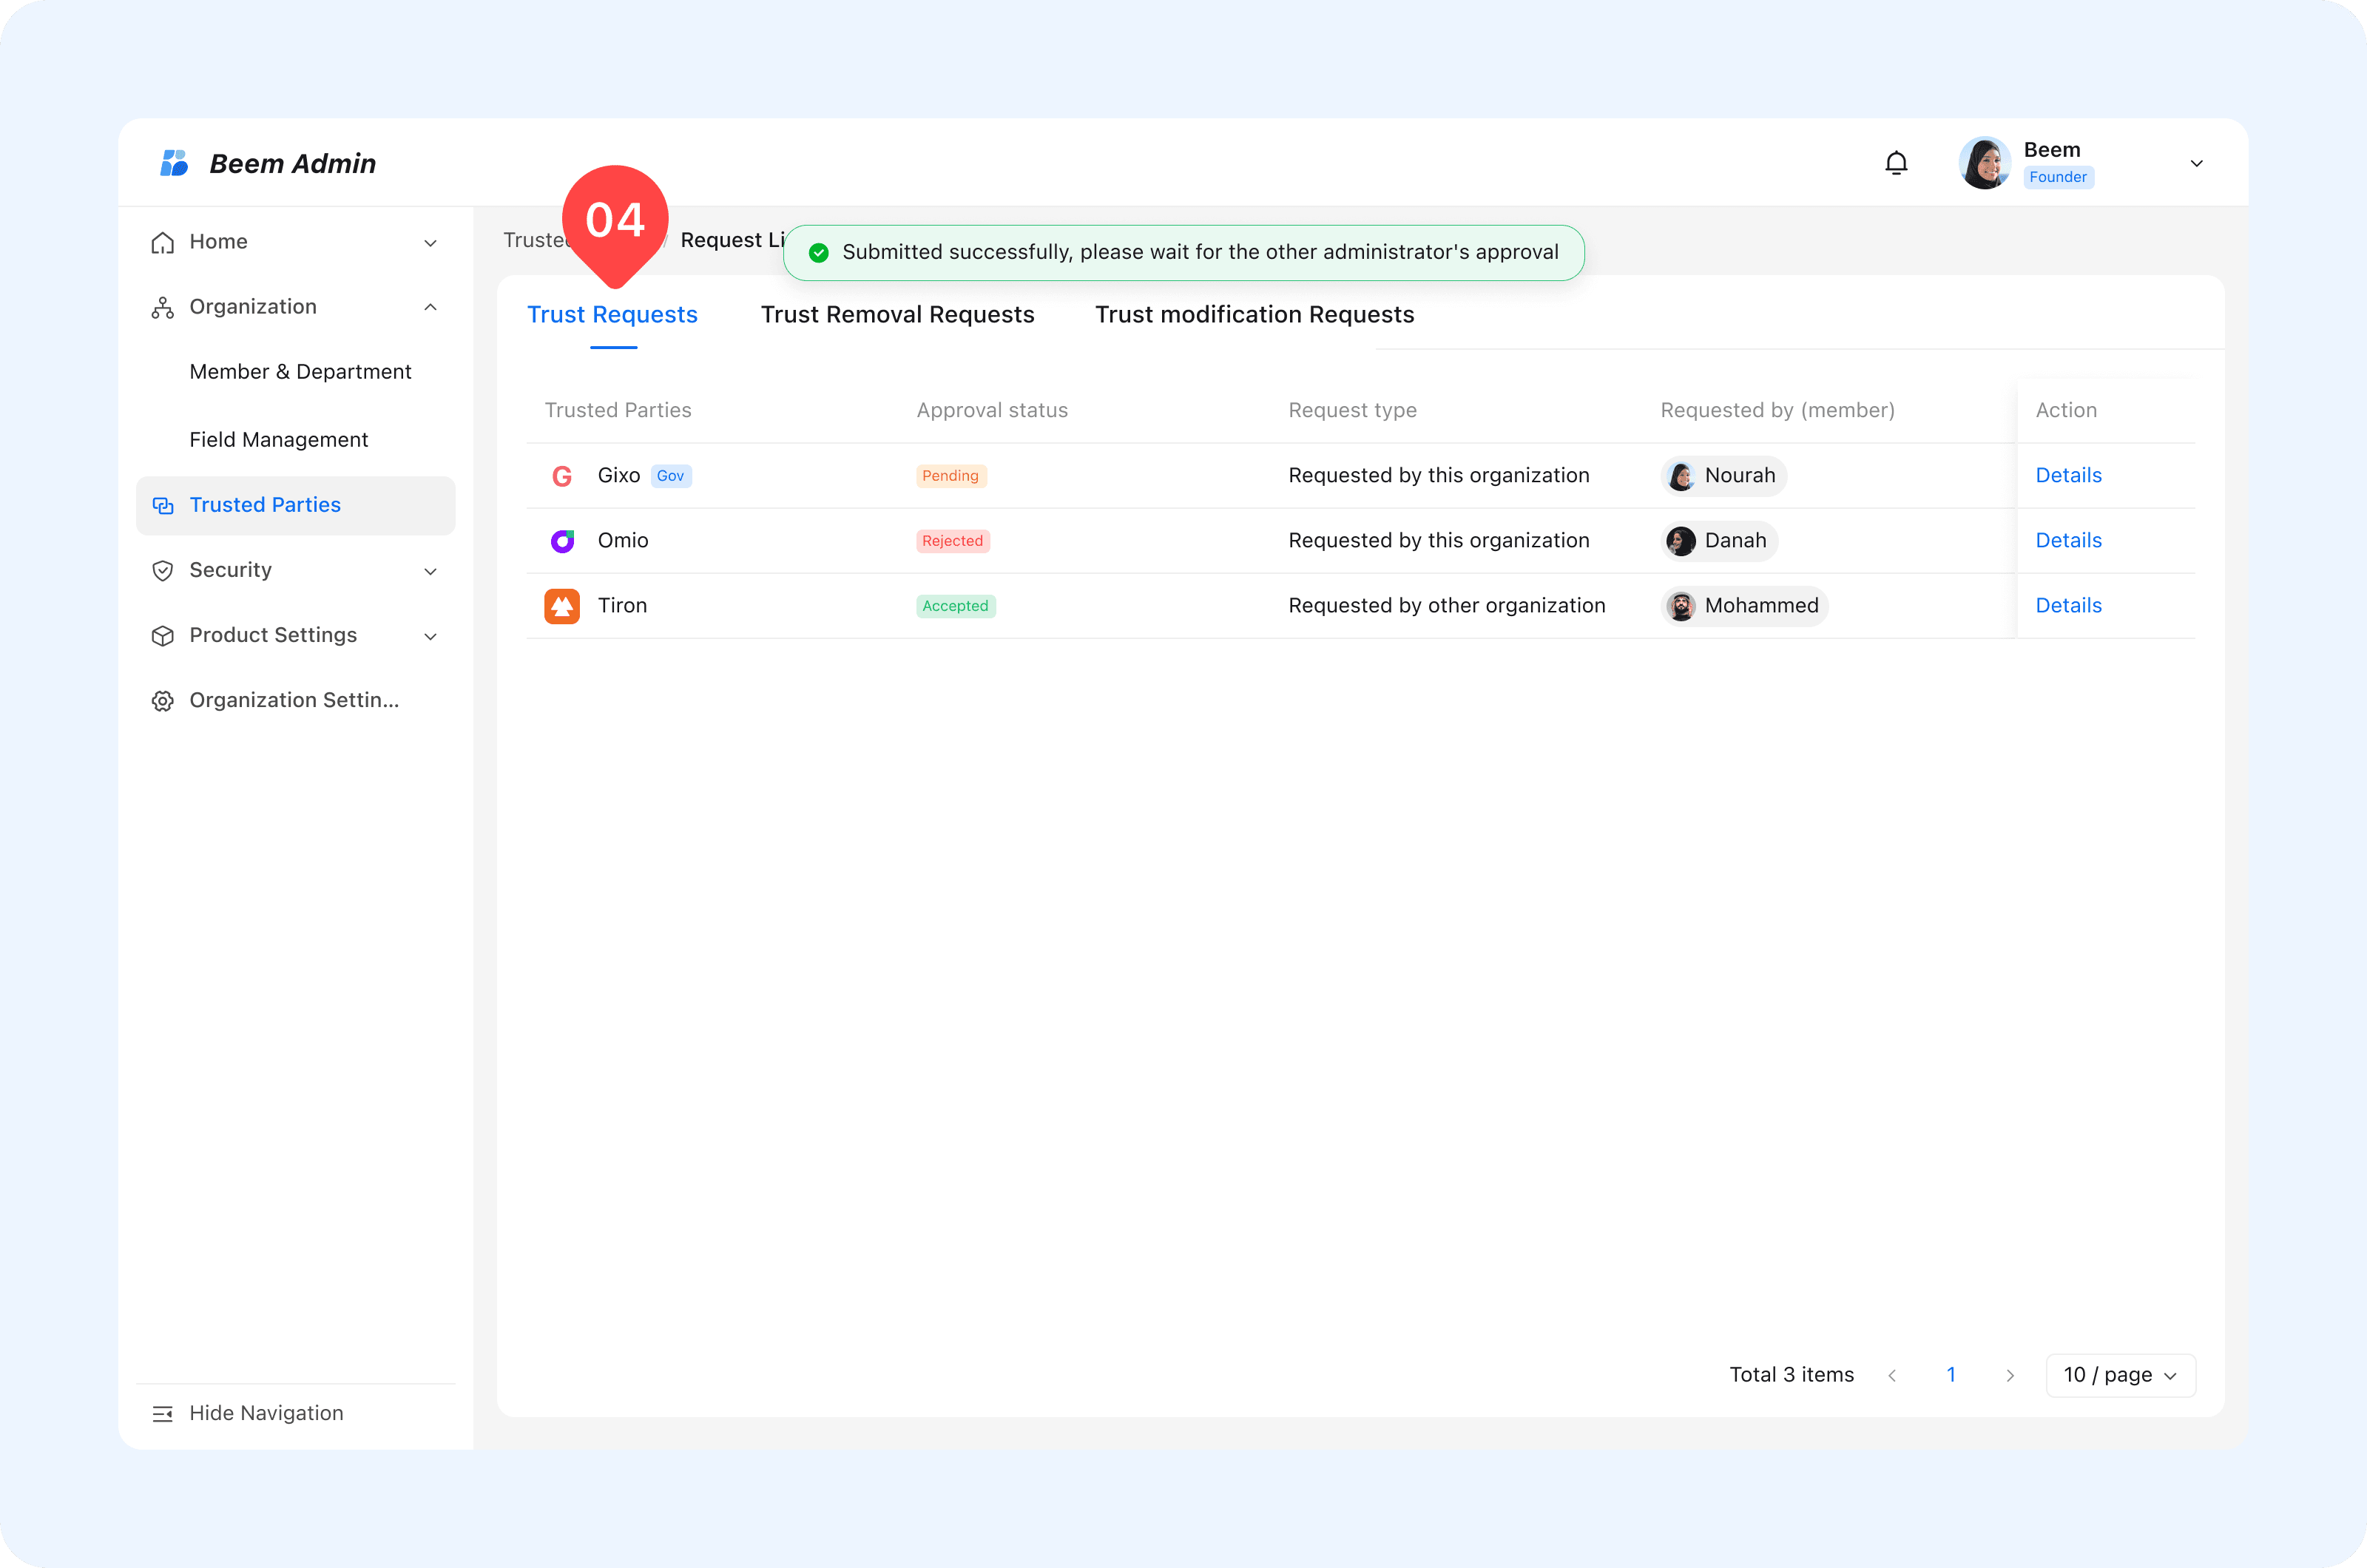The image size is (2367, 1568).
Task: Switch to Trust modification Requests tab
Action: tap(1254, 315)
